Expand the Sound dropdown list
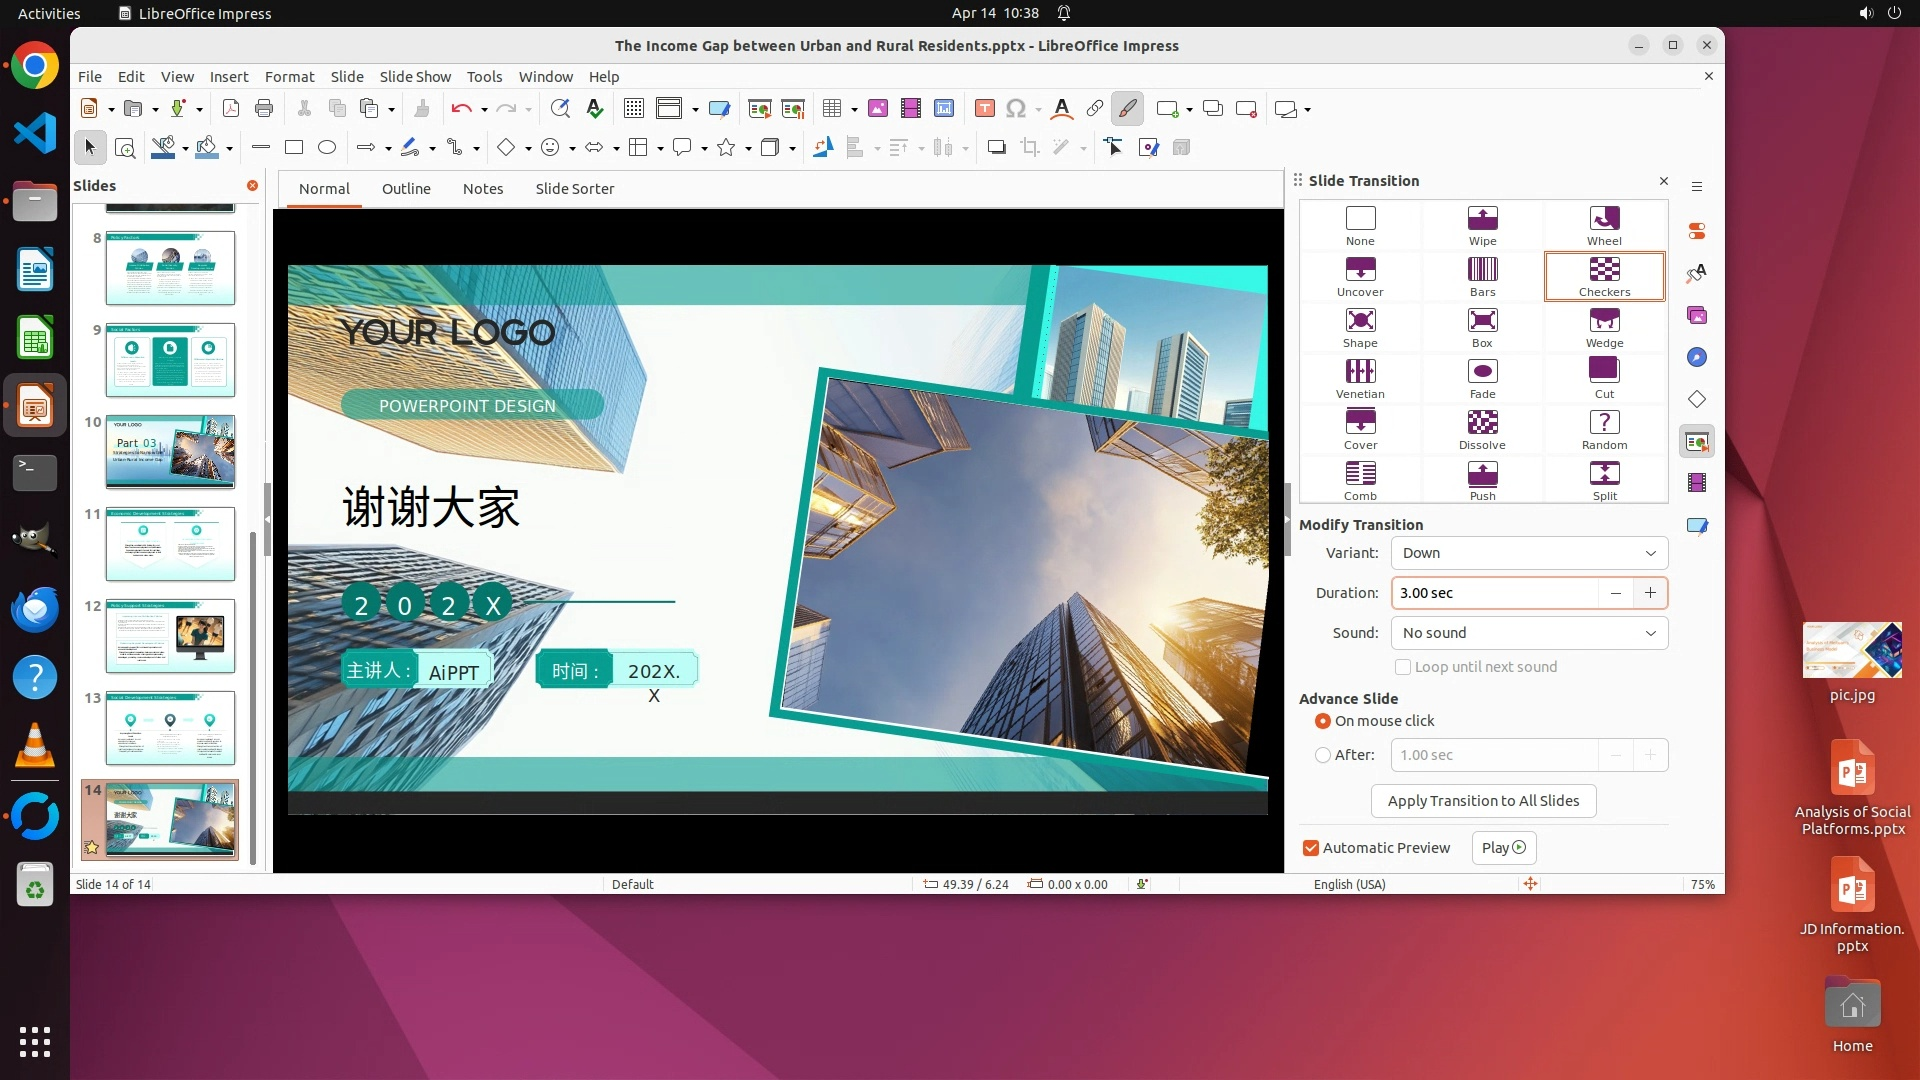 pyautogui.click(x=1528, y=633)
